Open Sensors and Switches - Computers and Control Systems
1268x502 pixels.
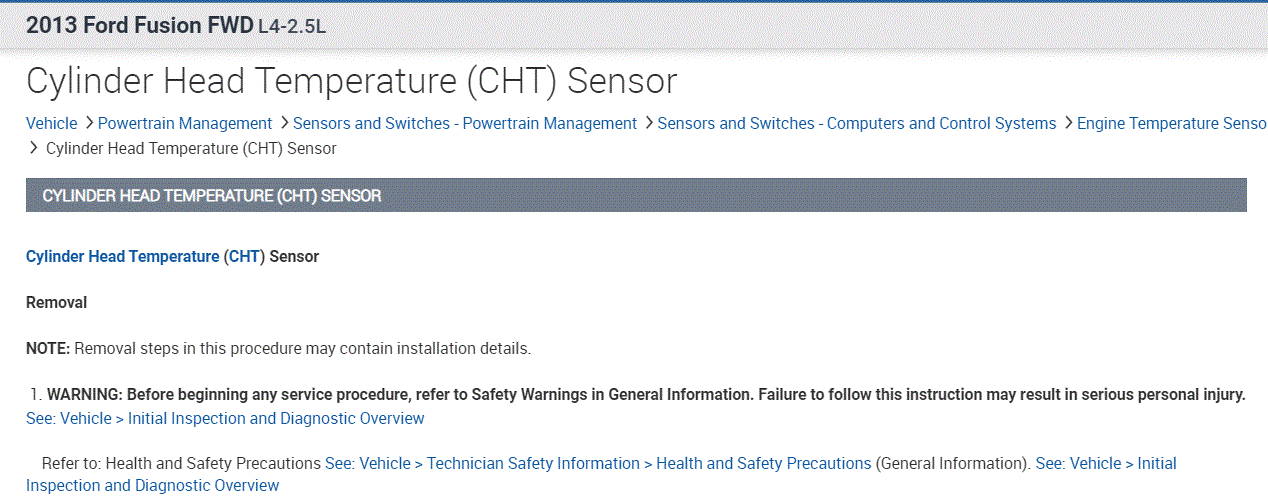(x=857, y=124)
